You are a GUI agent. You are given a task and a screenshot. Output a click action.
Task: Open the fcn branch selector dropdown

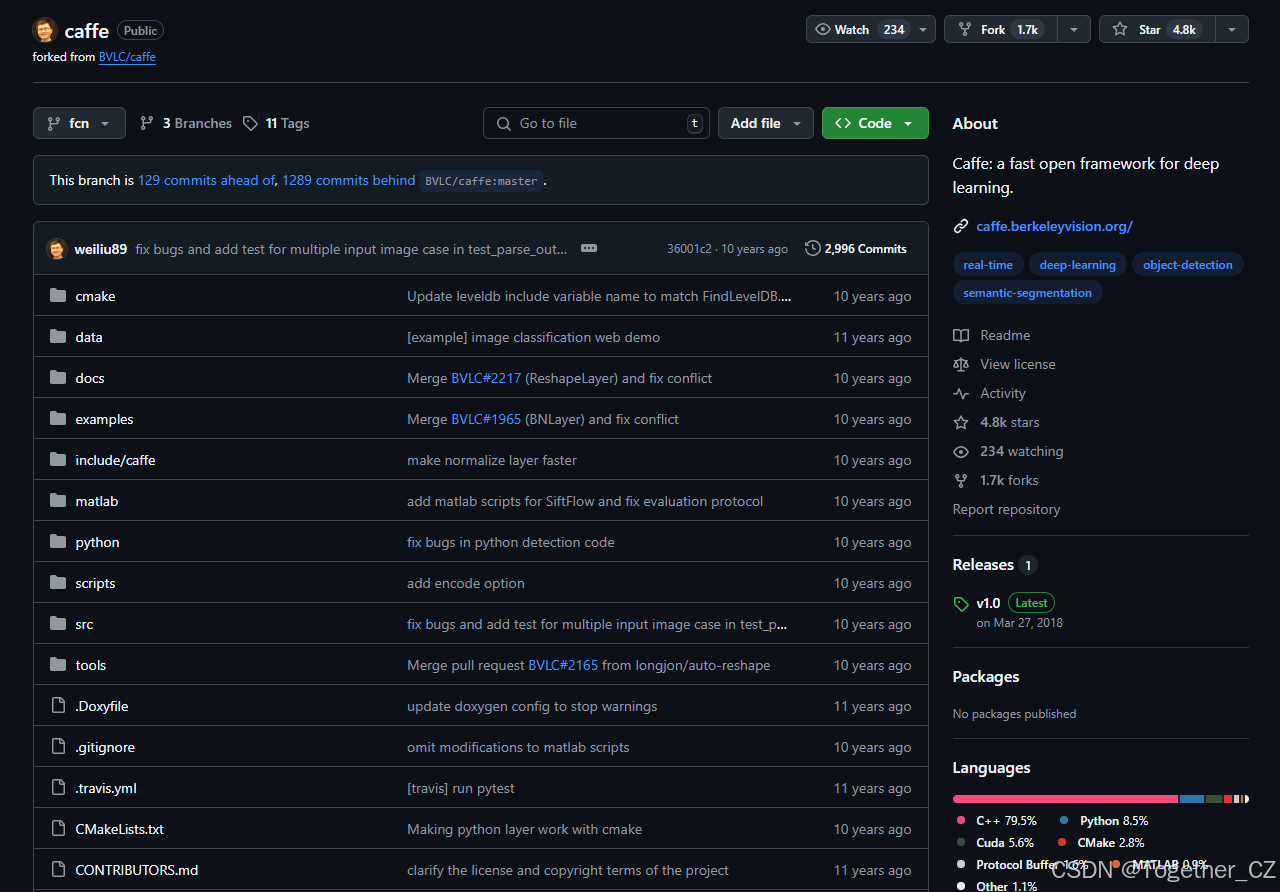(x=79, y=123)
